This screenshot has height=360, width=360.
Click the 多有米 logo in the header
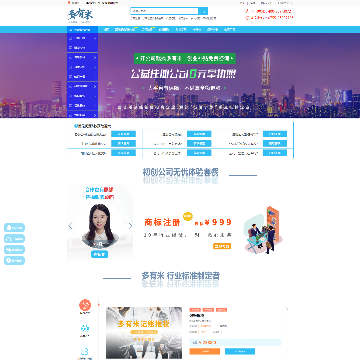click(x=80, y=15)
